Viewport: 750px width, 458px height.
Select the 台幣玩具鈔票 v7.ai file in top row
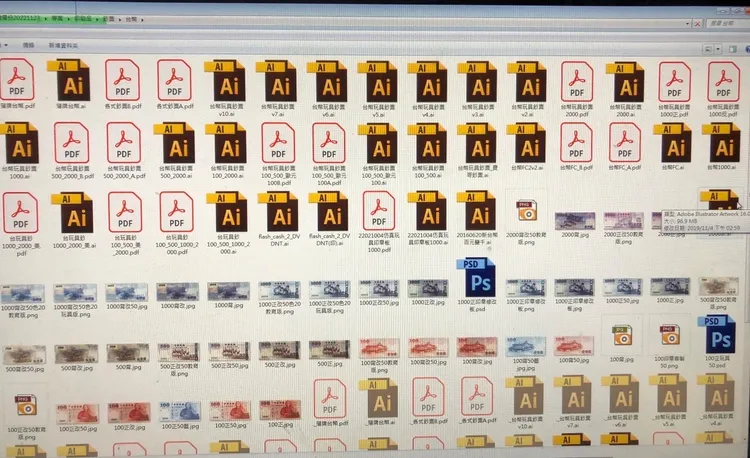[280, 82]
